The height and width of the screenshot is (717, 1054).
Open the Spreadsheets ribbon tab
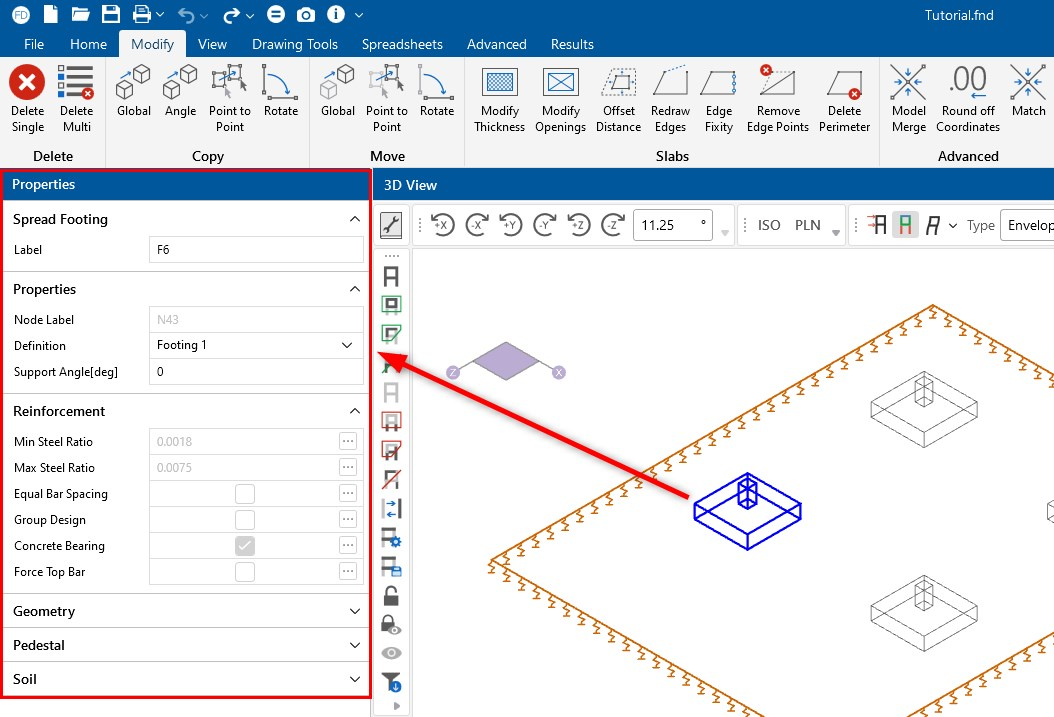[402, 44]
